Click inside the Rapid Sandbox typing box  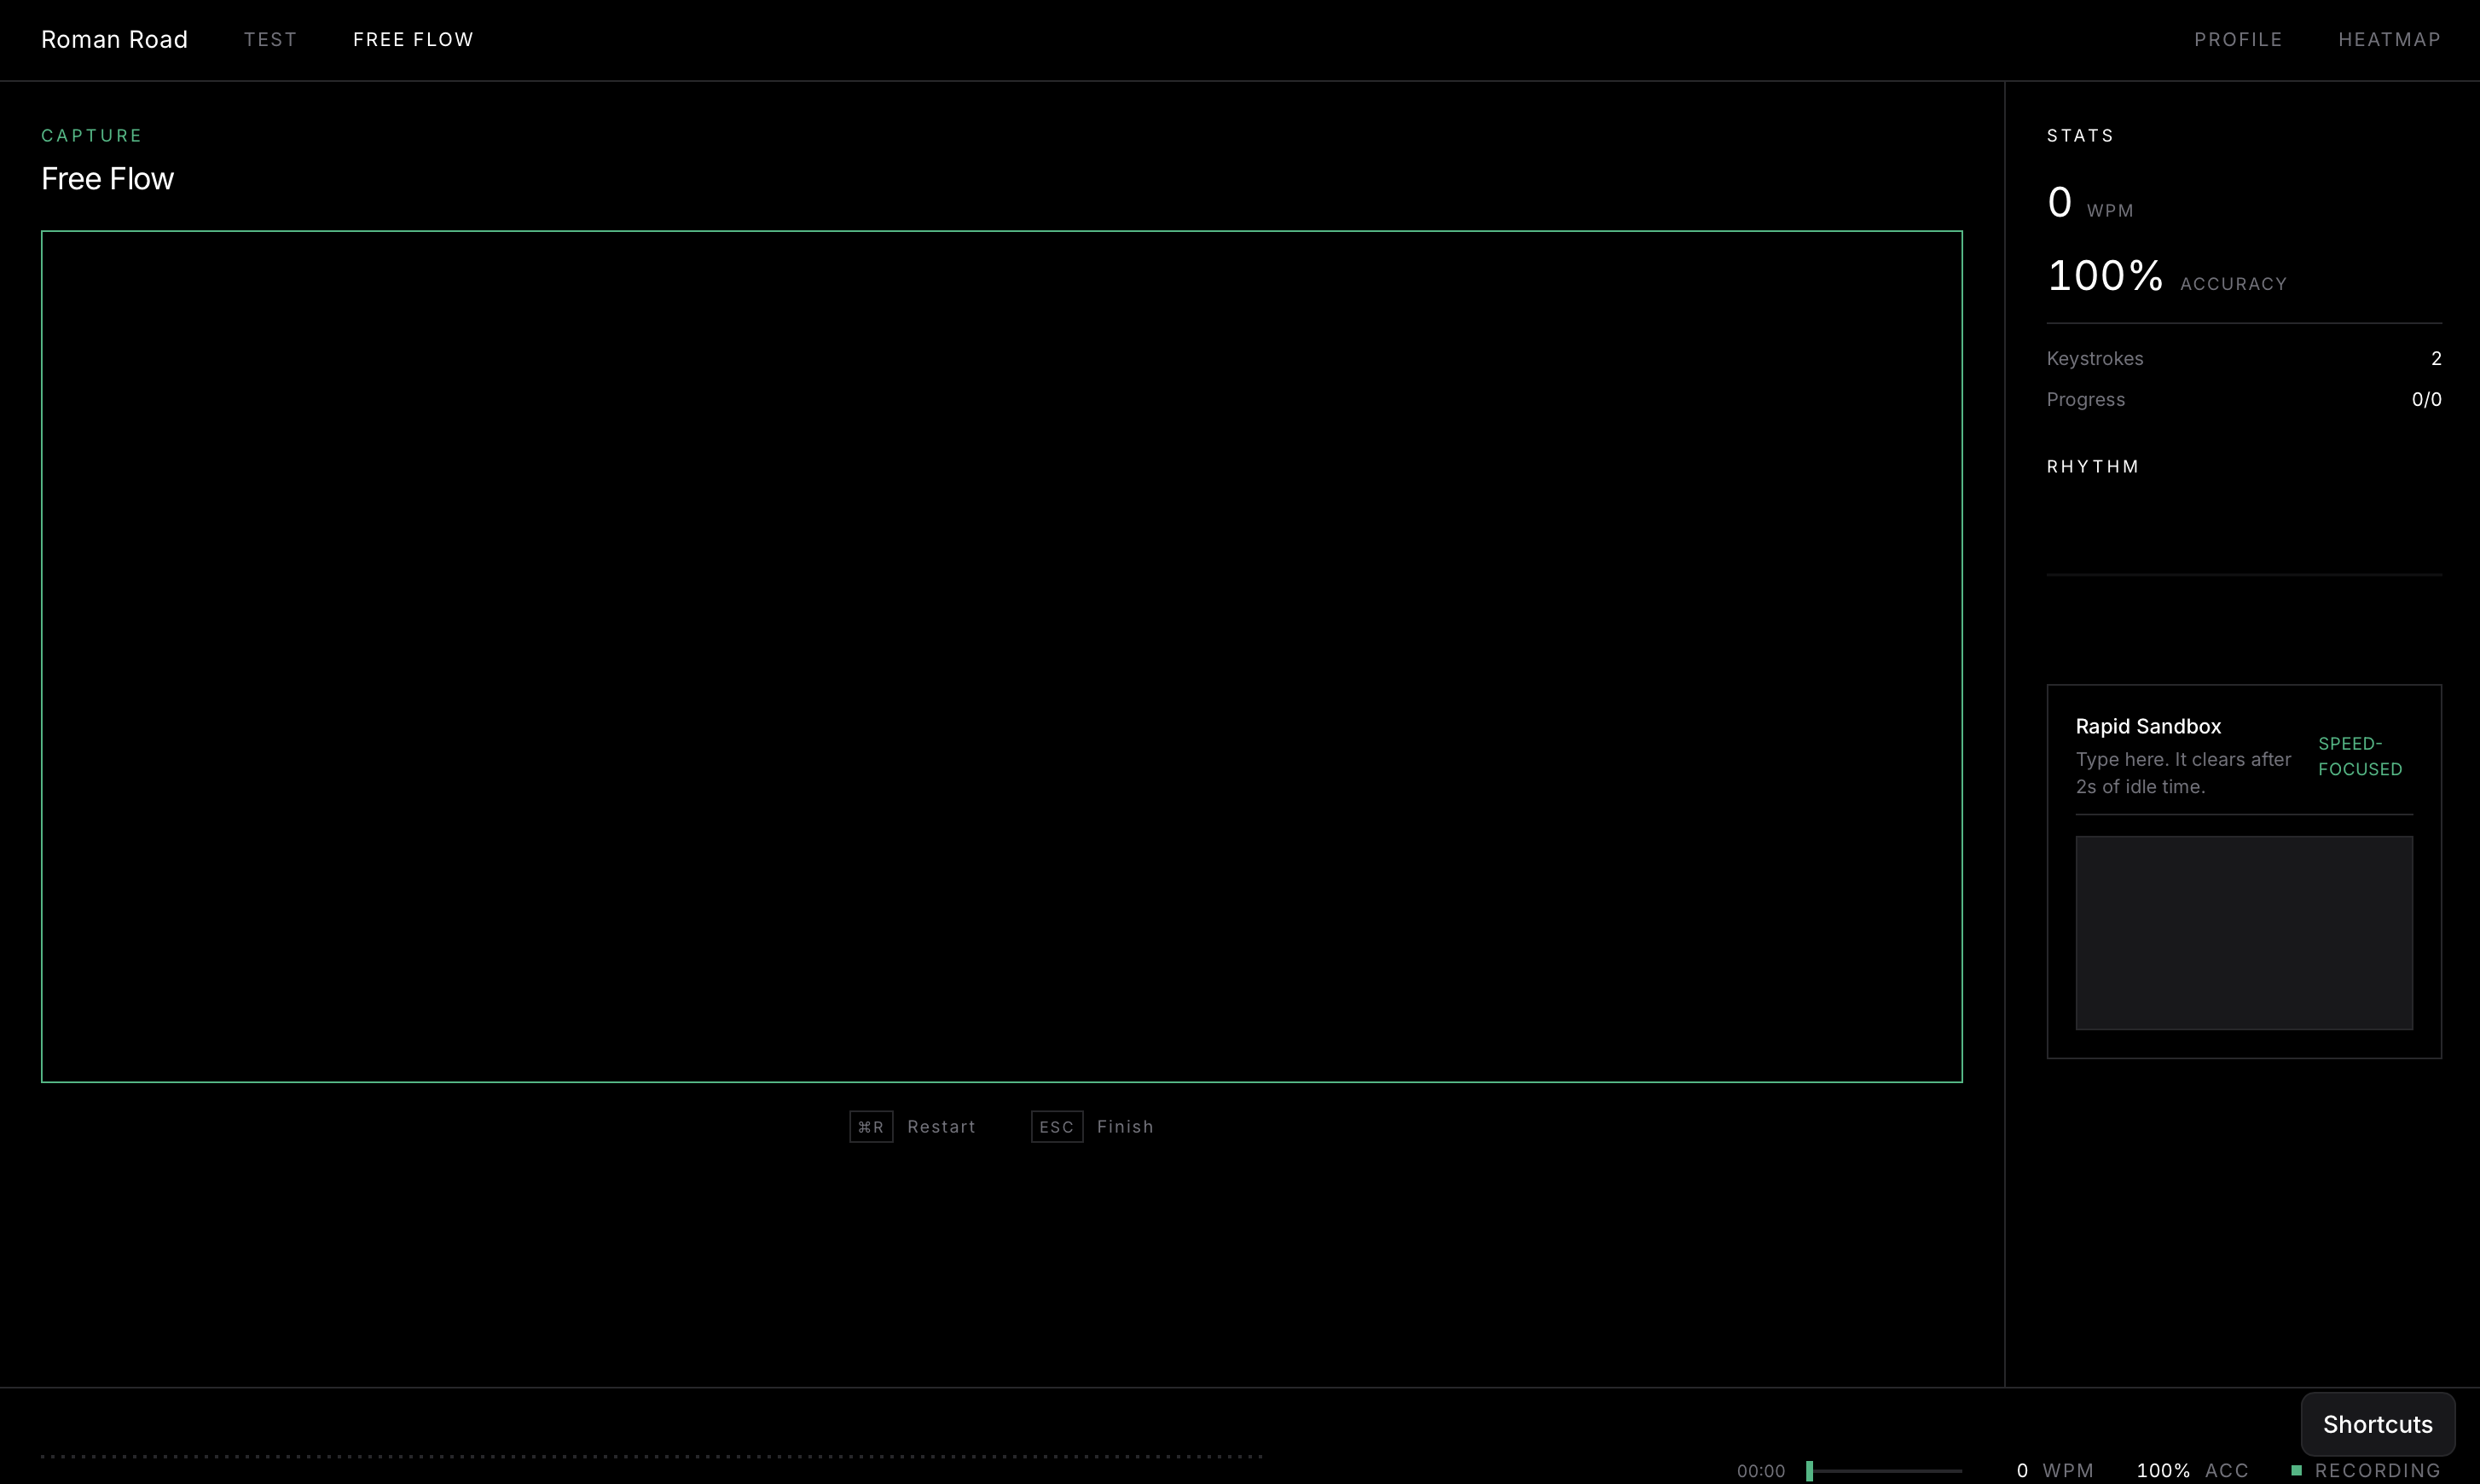[x=2243, y=932]
